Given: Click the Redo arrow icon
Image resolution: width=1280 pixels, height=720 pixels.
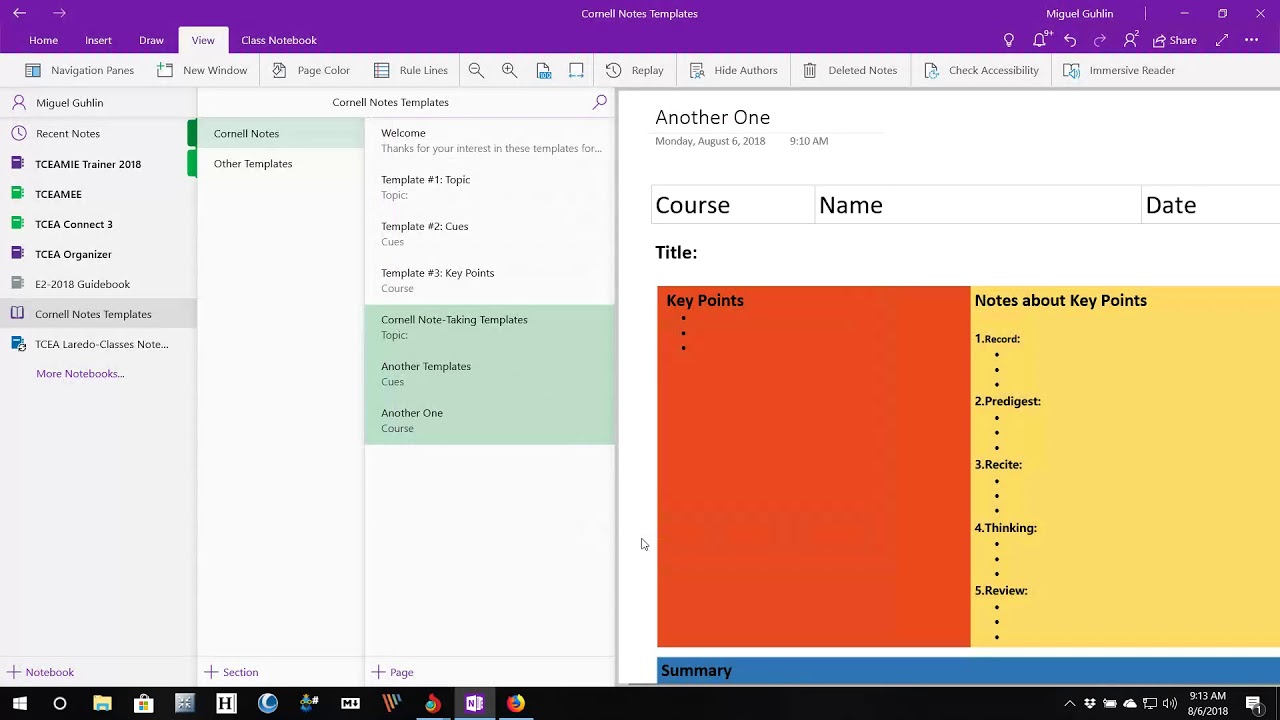Looking at the screenshot, I should click(x=1100, y=40).
